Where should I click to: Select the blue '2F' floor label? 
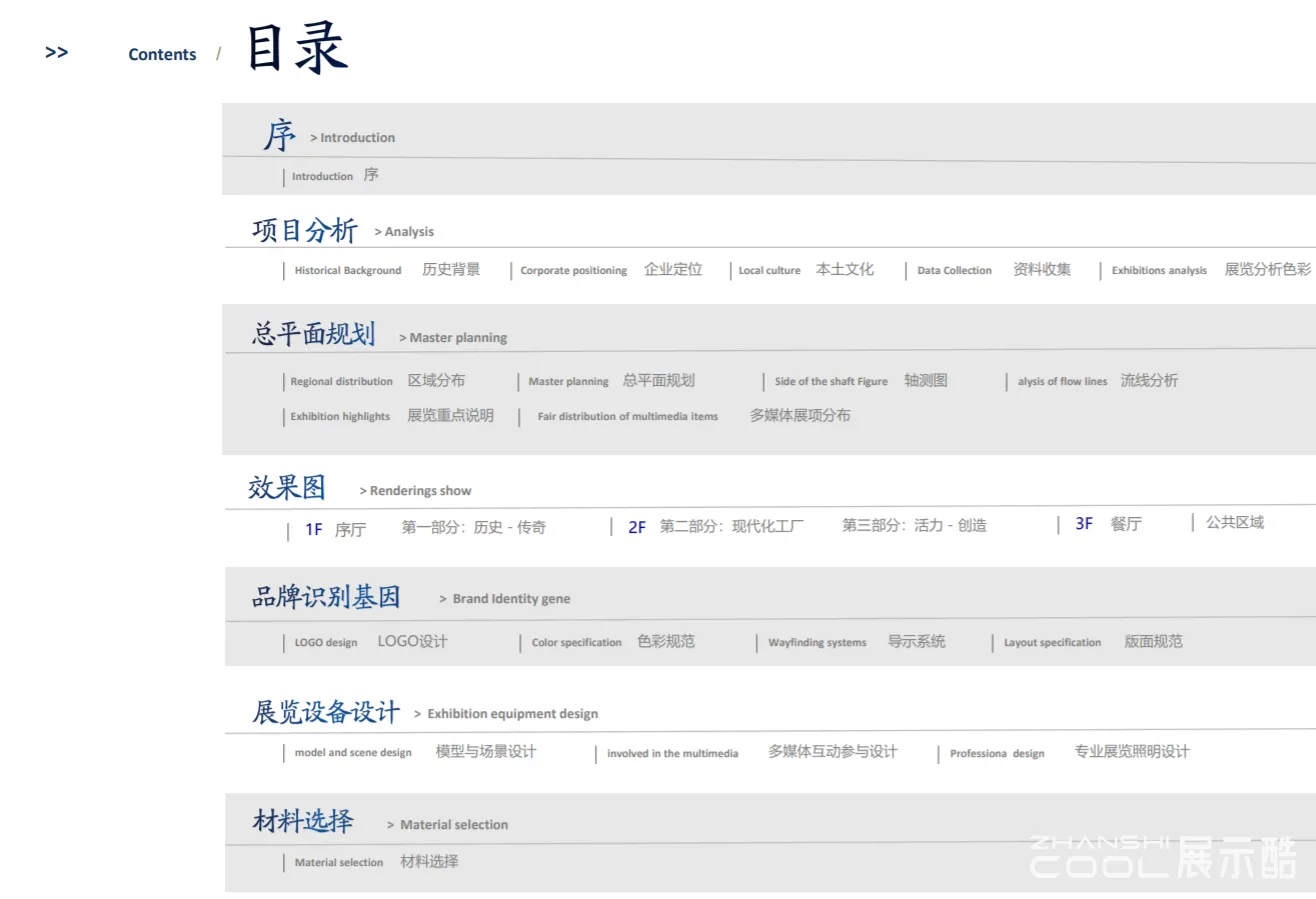[637, 527]
